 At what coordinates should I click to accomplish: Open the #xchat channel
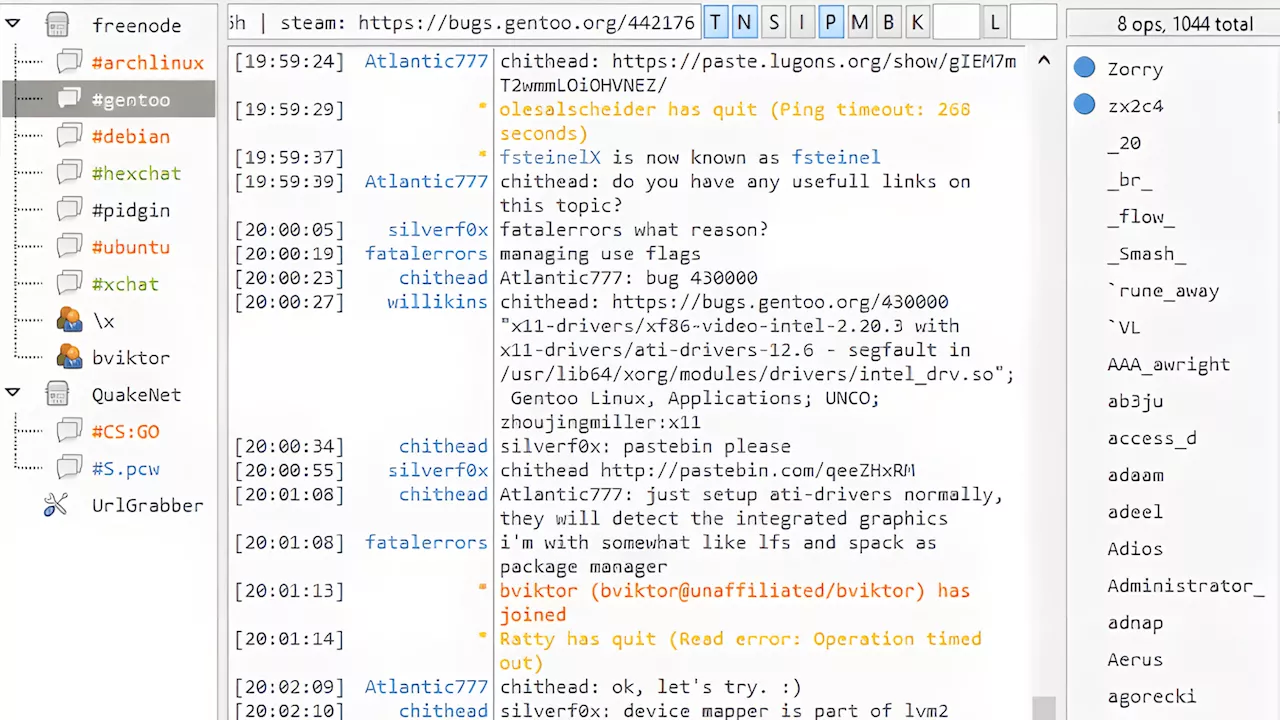tap(125, 284)
